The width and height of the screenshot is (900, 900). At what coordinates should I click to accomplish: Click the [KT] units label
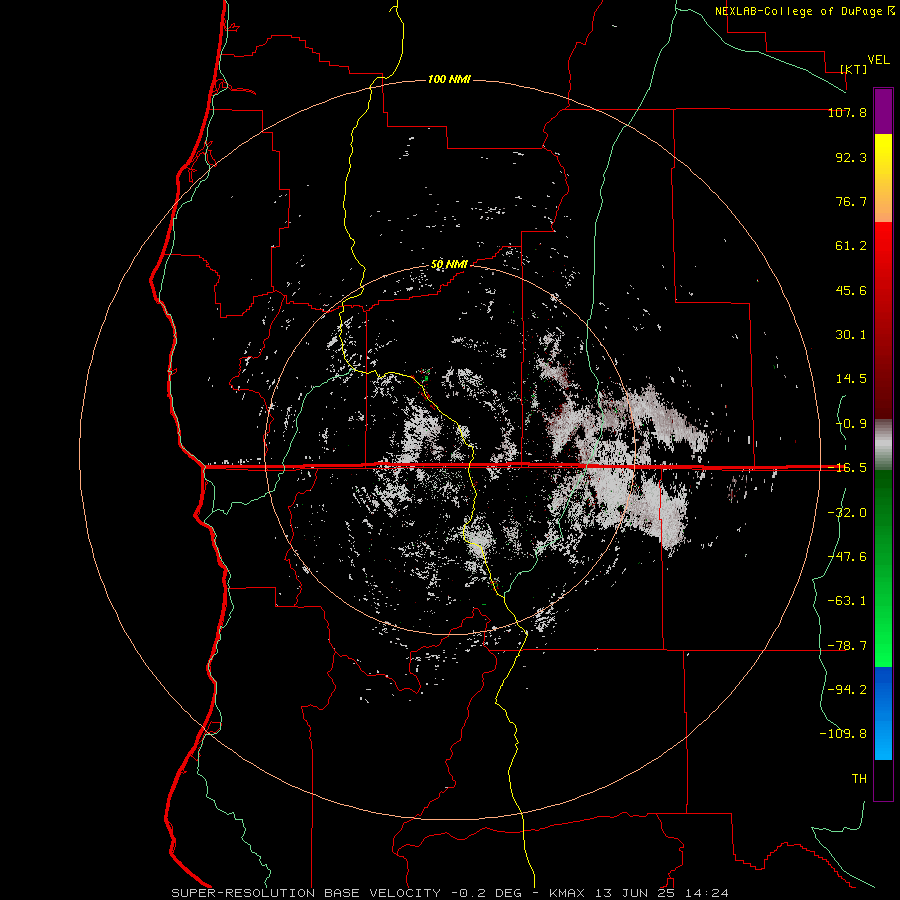click(x=854, y=69)
